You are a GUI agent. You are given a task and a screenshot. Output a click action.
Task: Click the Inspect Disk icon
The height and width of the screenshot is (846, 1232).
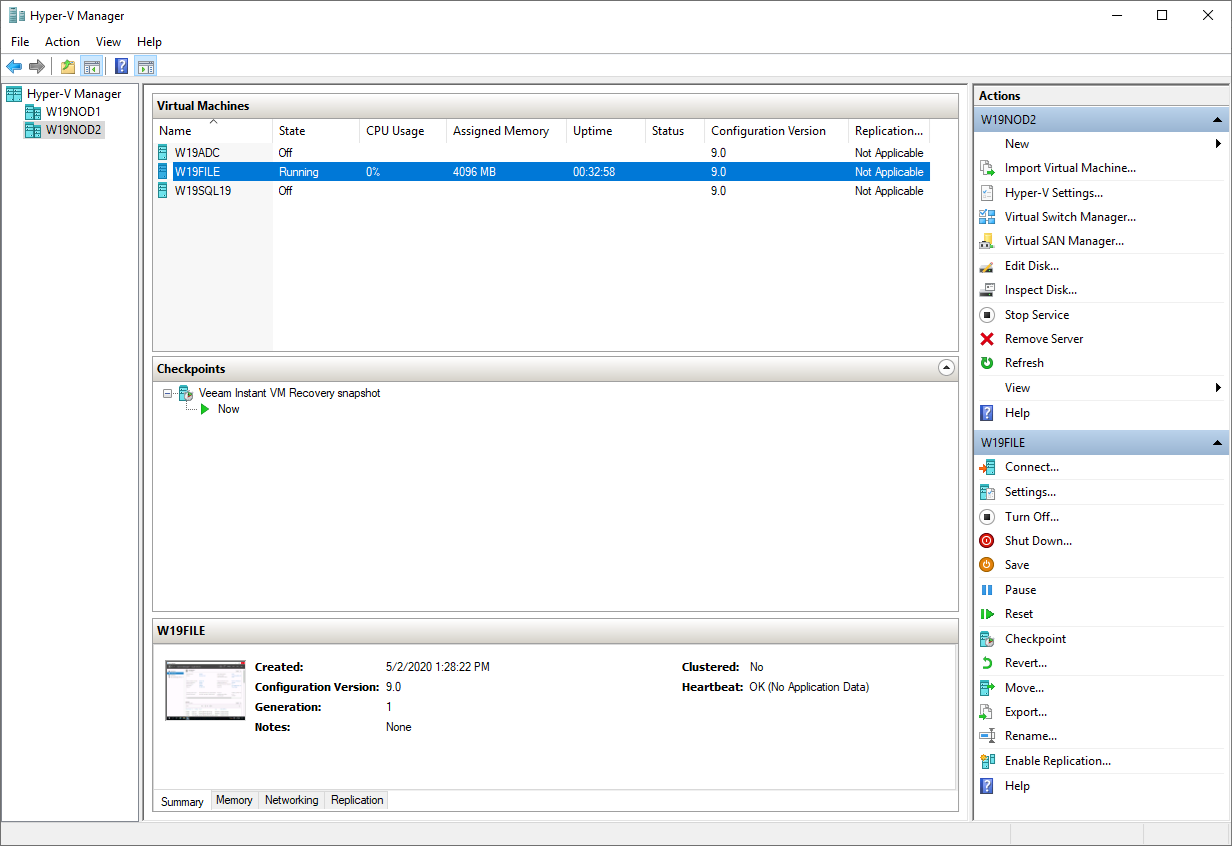coord(987,290)
